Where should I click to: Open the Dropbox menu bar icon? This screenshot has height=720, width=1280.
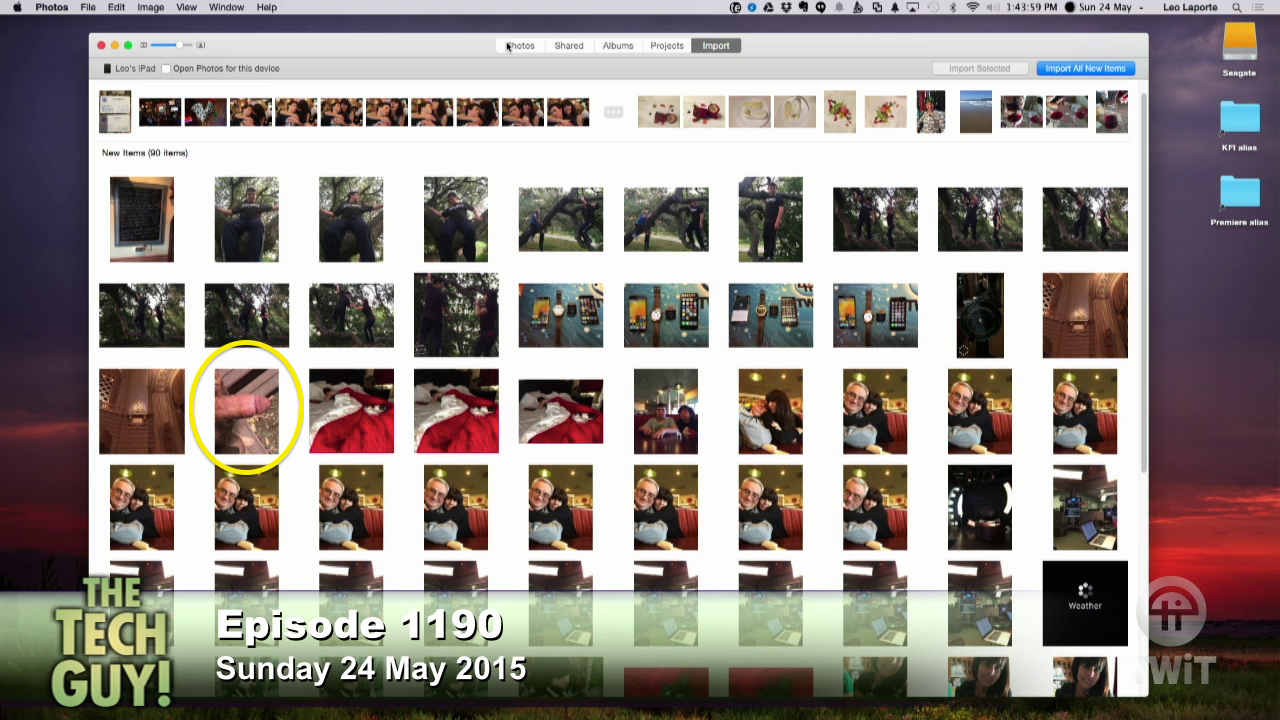786,7
